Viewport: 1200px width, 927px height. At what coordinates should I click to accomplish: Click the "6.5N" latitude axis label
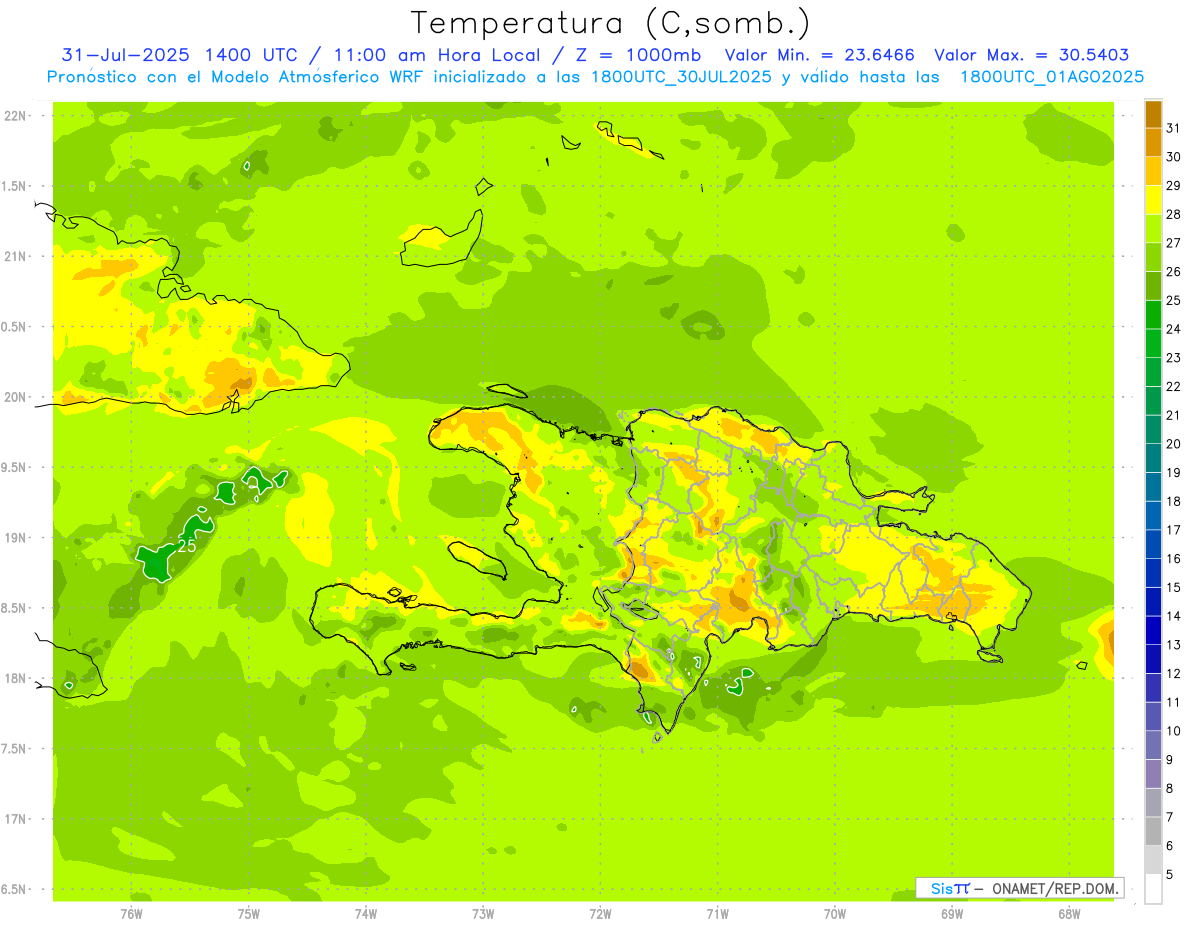[x=15, y=889]
